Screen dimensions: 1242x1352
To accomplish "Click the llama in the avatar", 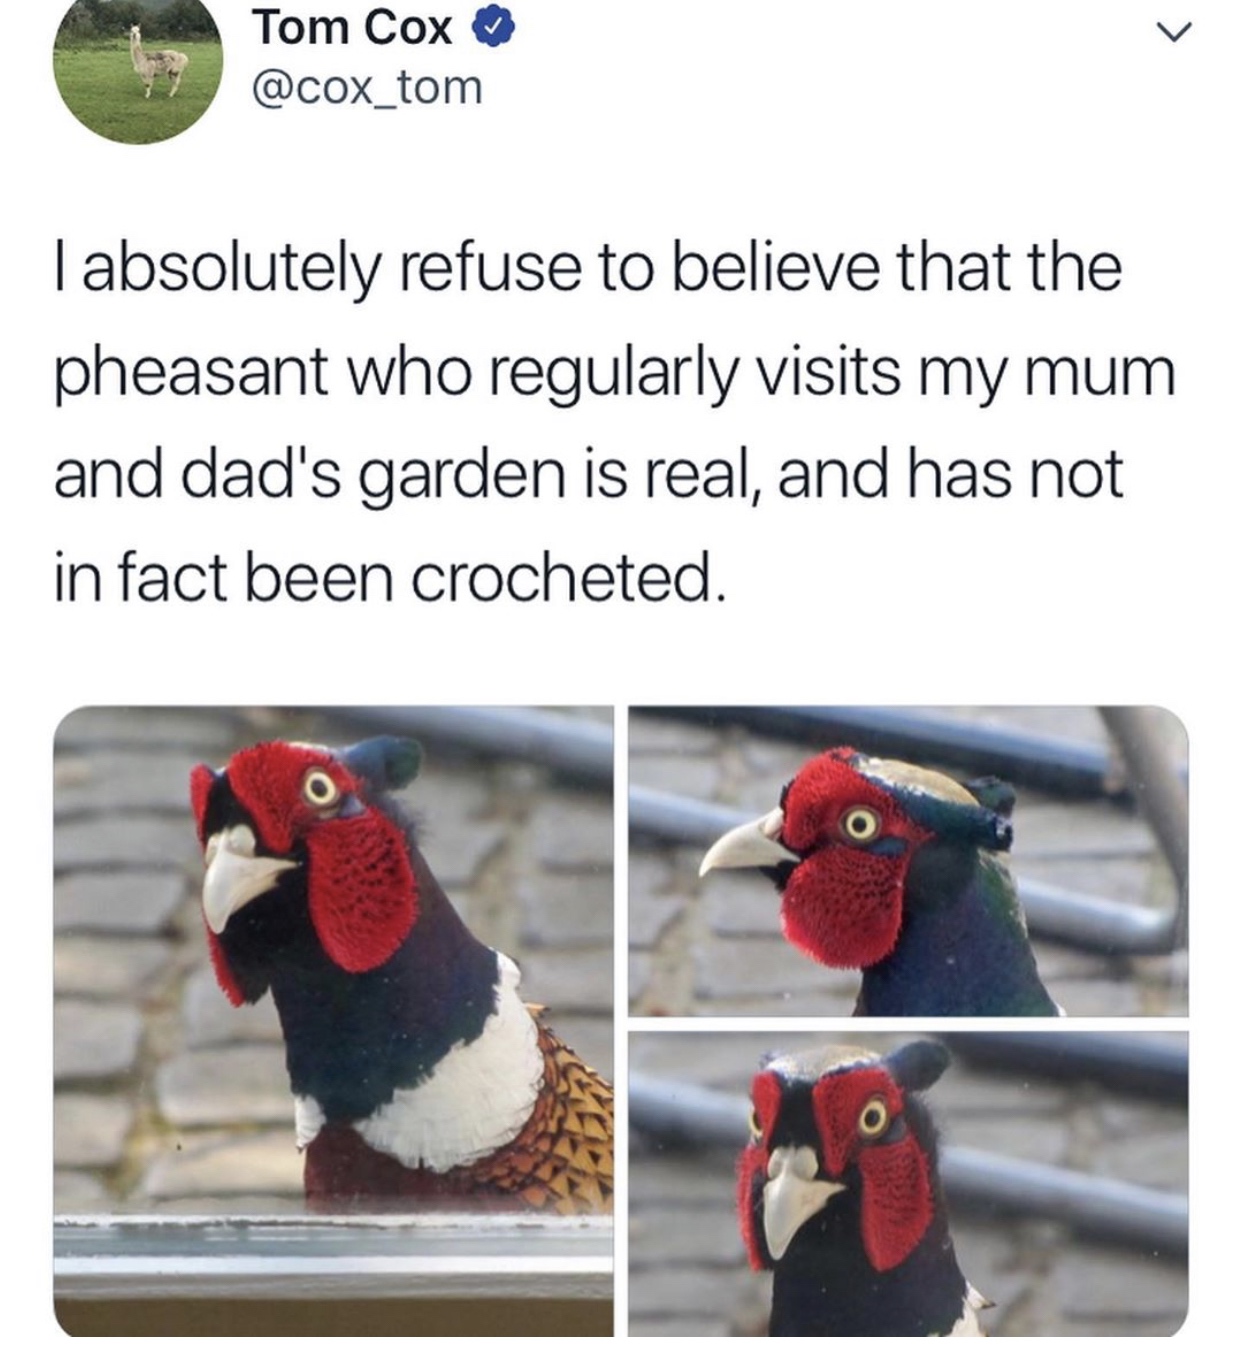I will 156,62.
